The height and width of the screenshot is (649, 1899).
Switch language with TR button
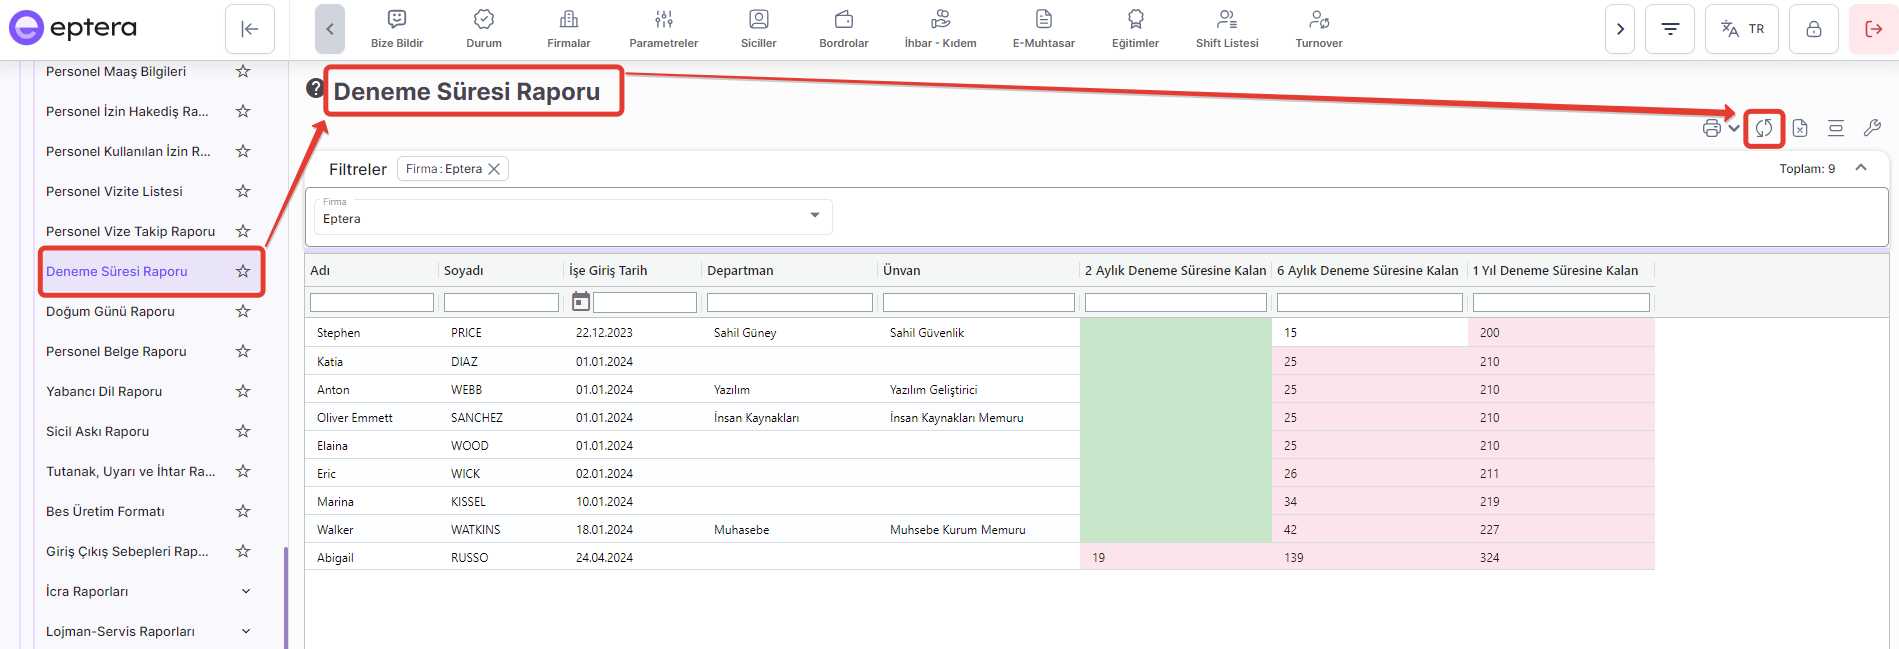tap(1742, 29)
